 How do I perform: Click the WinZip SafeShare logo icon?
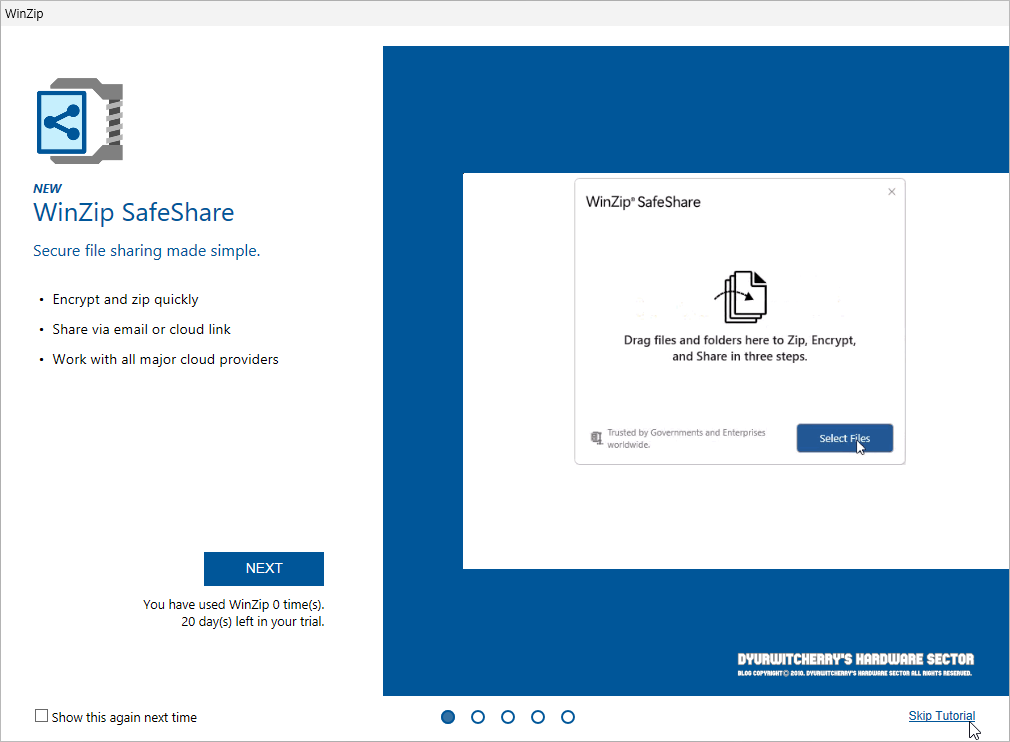79,120
